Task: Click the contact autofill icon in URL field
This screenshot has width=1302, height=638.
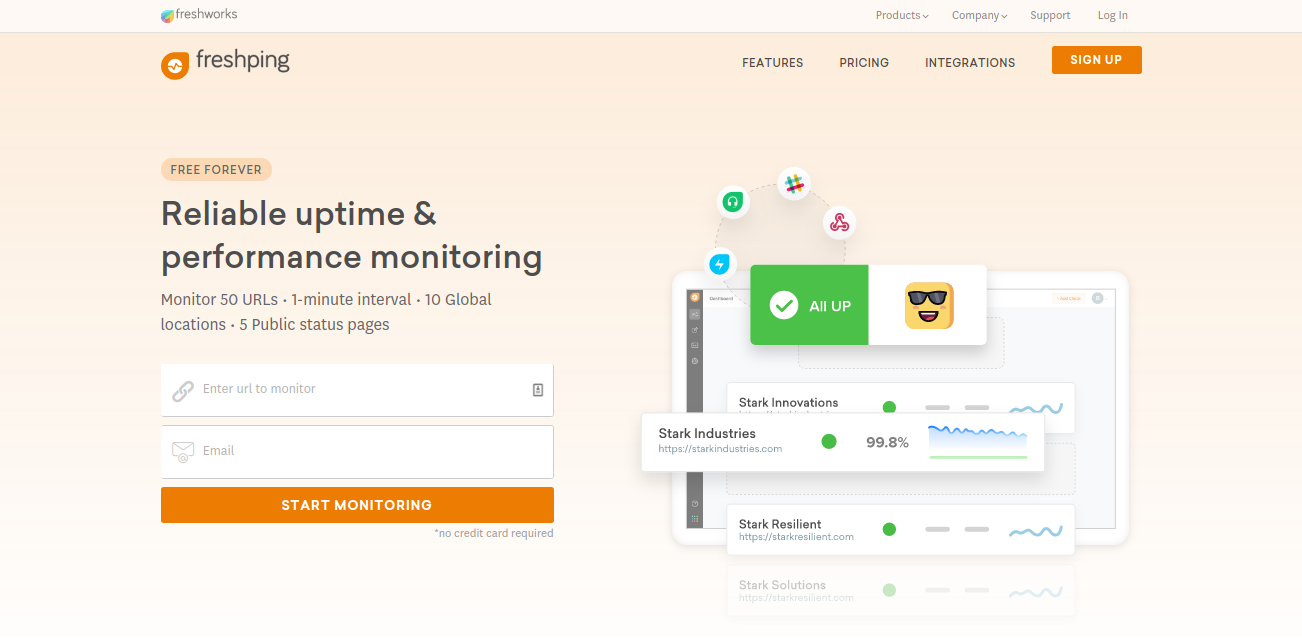Action: 538,390
